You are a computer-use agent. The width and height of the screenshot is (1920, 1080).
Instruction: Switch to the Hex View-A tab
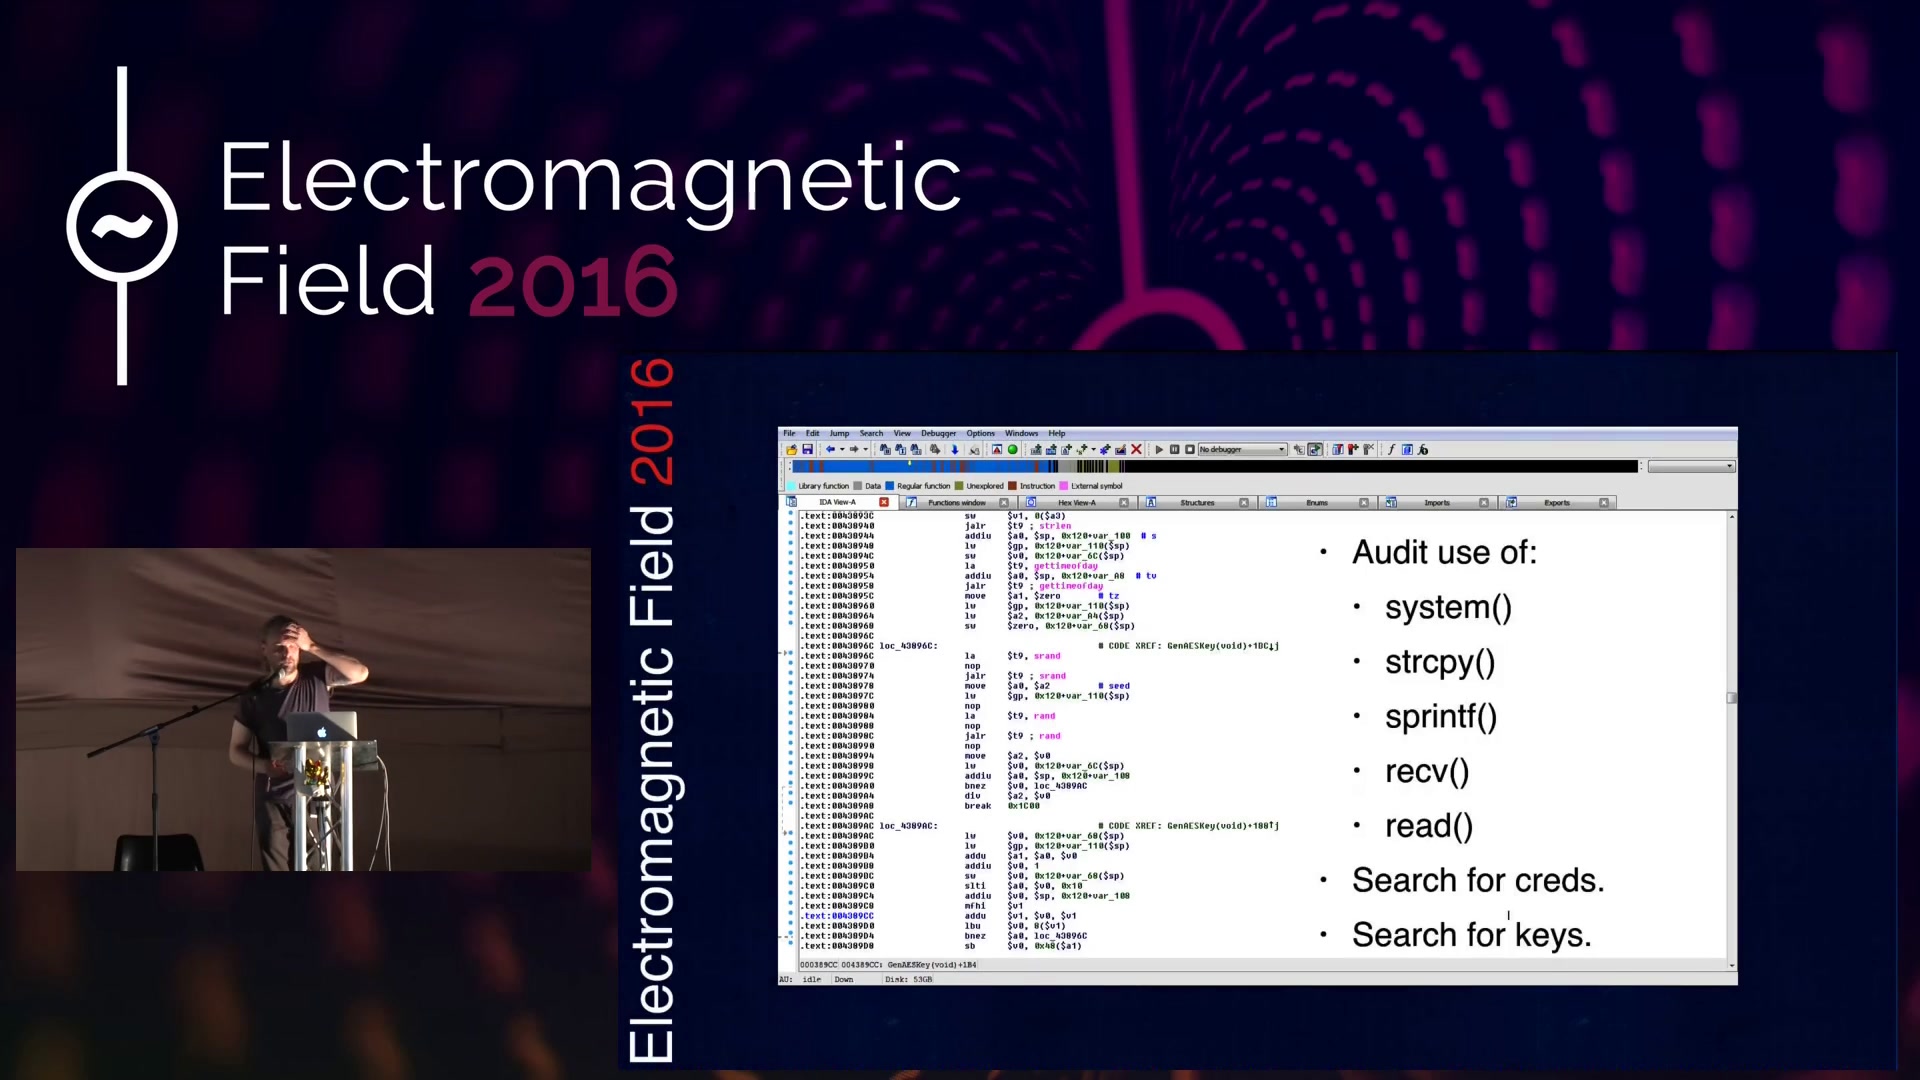[1077, 503]
